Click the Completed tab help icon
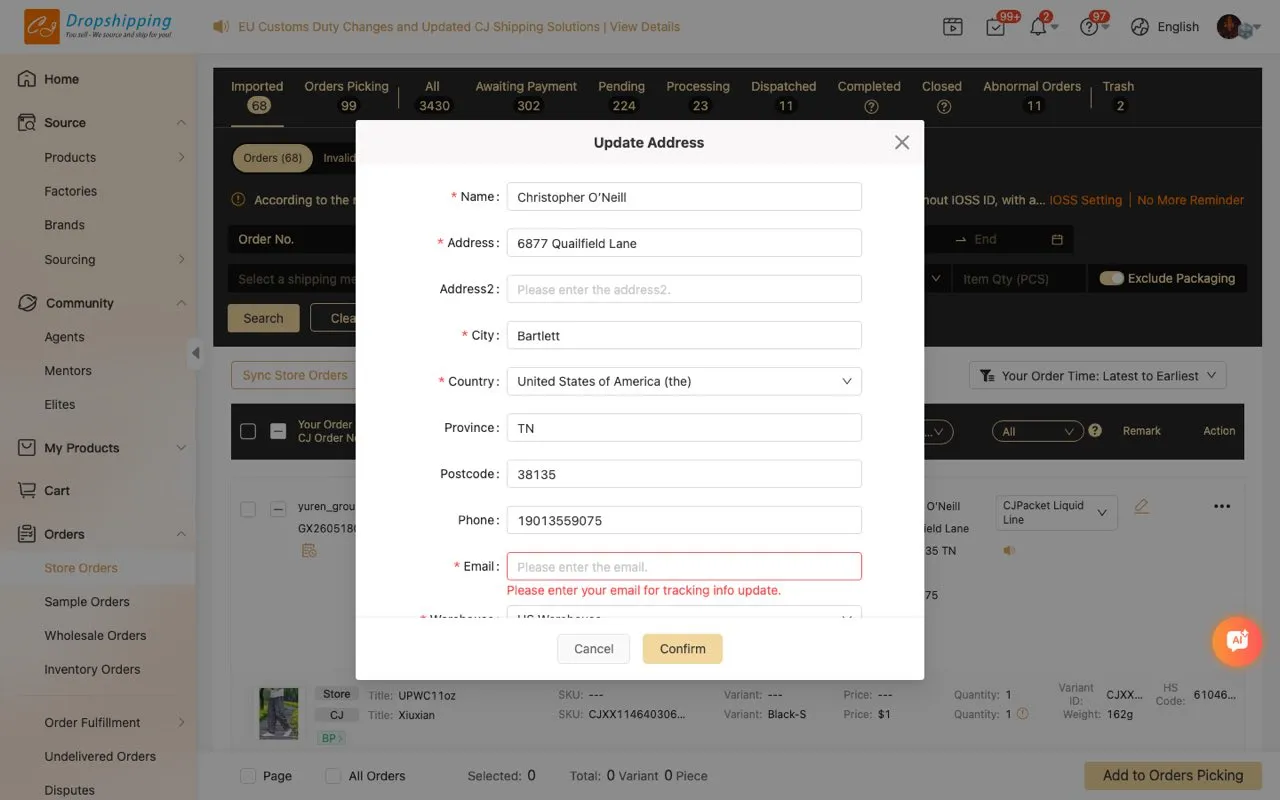1280x800 pixels. 871,106
